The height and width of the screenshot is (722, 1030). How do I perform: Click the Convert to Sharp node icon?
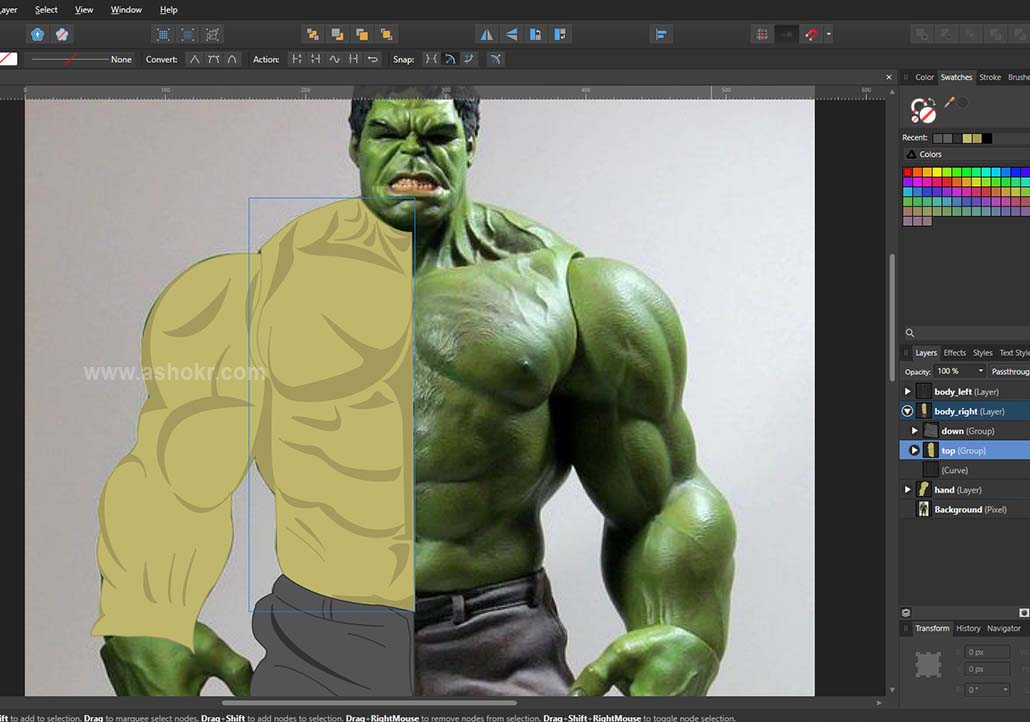pyautogui.click(x=195, y=59)
